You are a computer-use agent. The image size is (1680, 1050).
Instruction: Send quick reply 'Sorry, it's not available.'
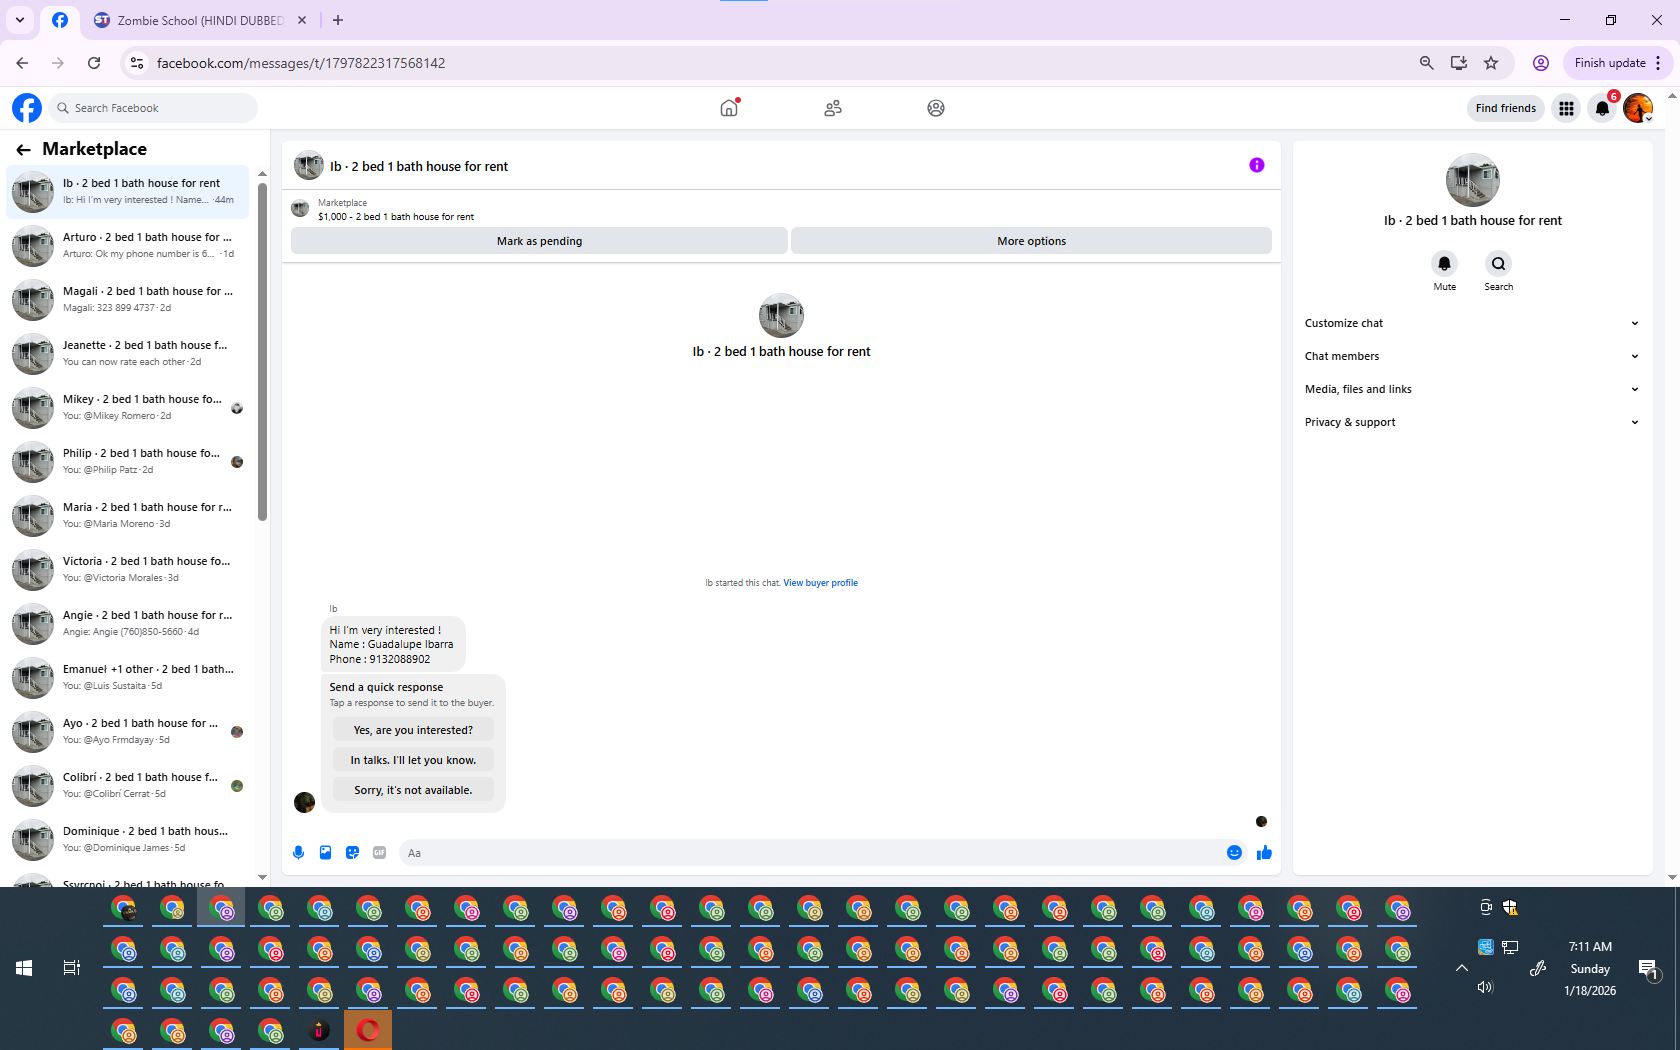click(413, 790)
